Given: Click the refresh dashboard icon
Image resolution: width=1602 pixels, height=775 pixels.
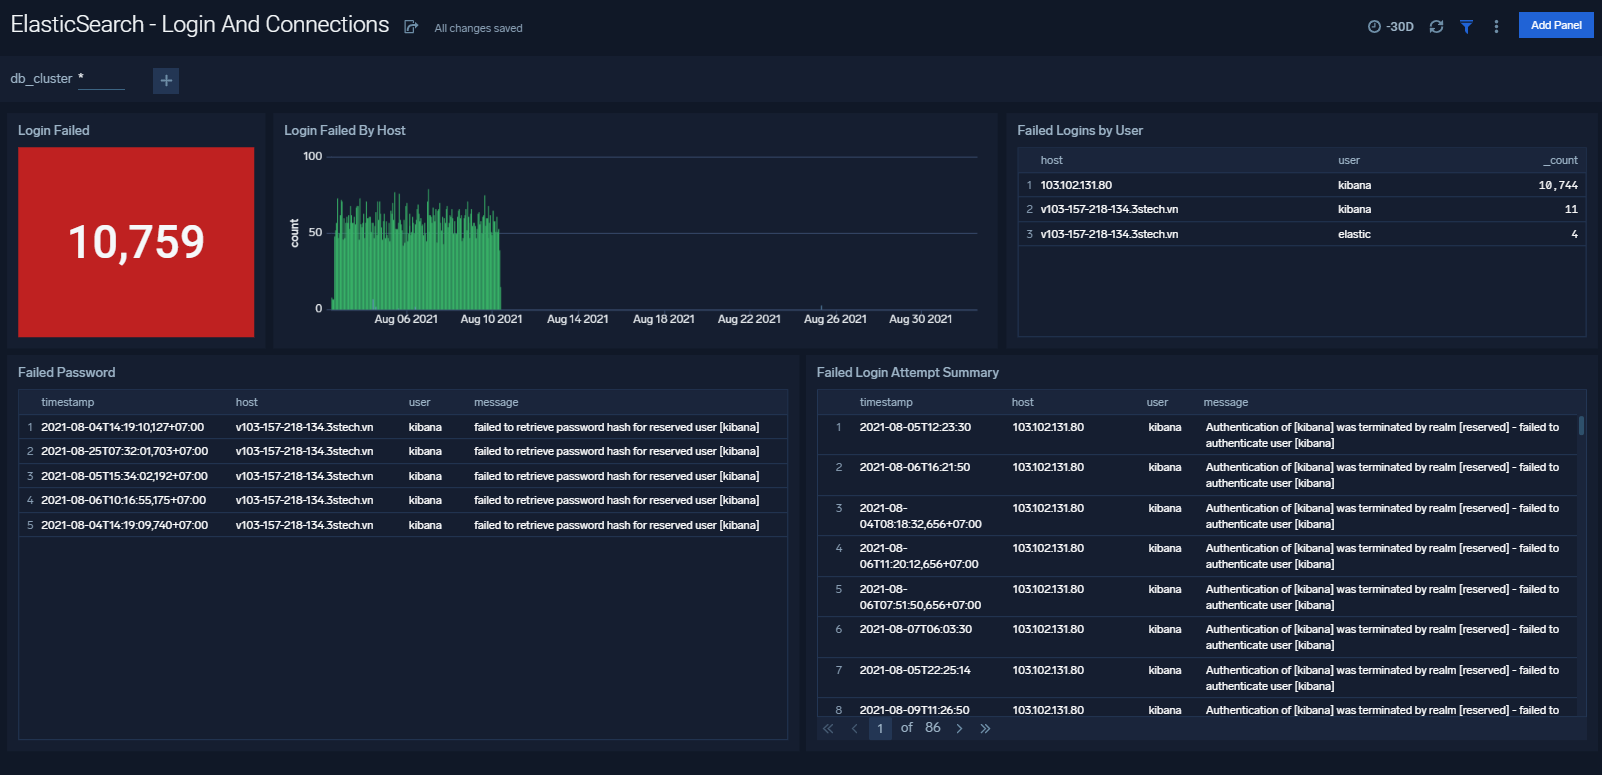Looking at the screenshot, I should pos(1436,27).
